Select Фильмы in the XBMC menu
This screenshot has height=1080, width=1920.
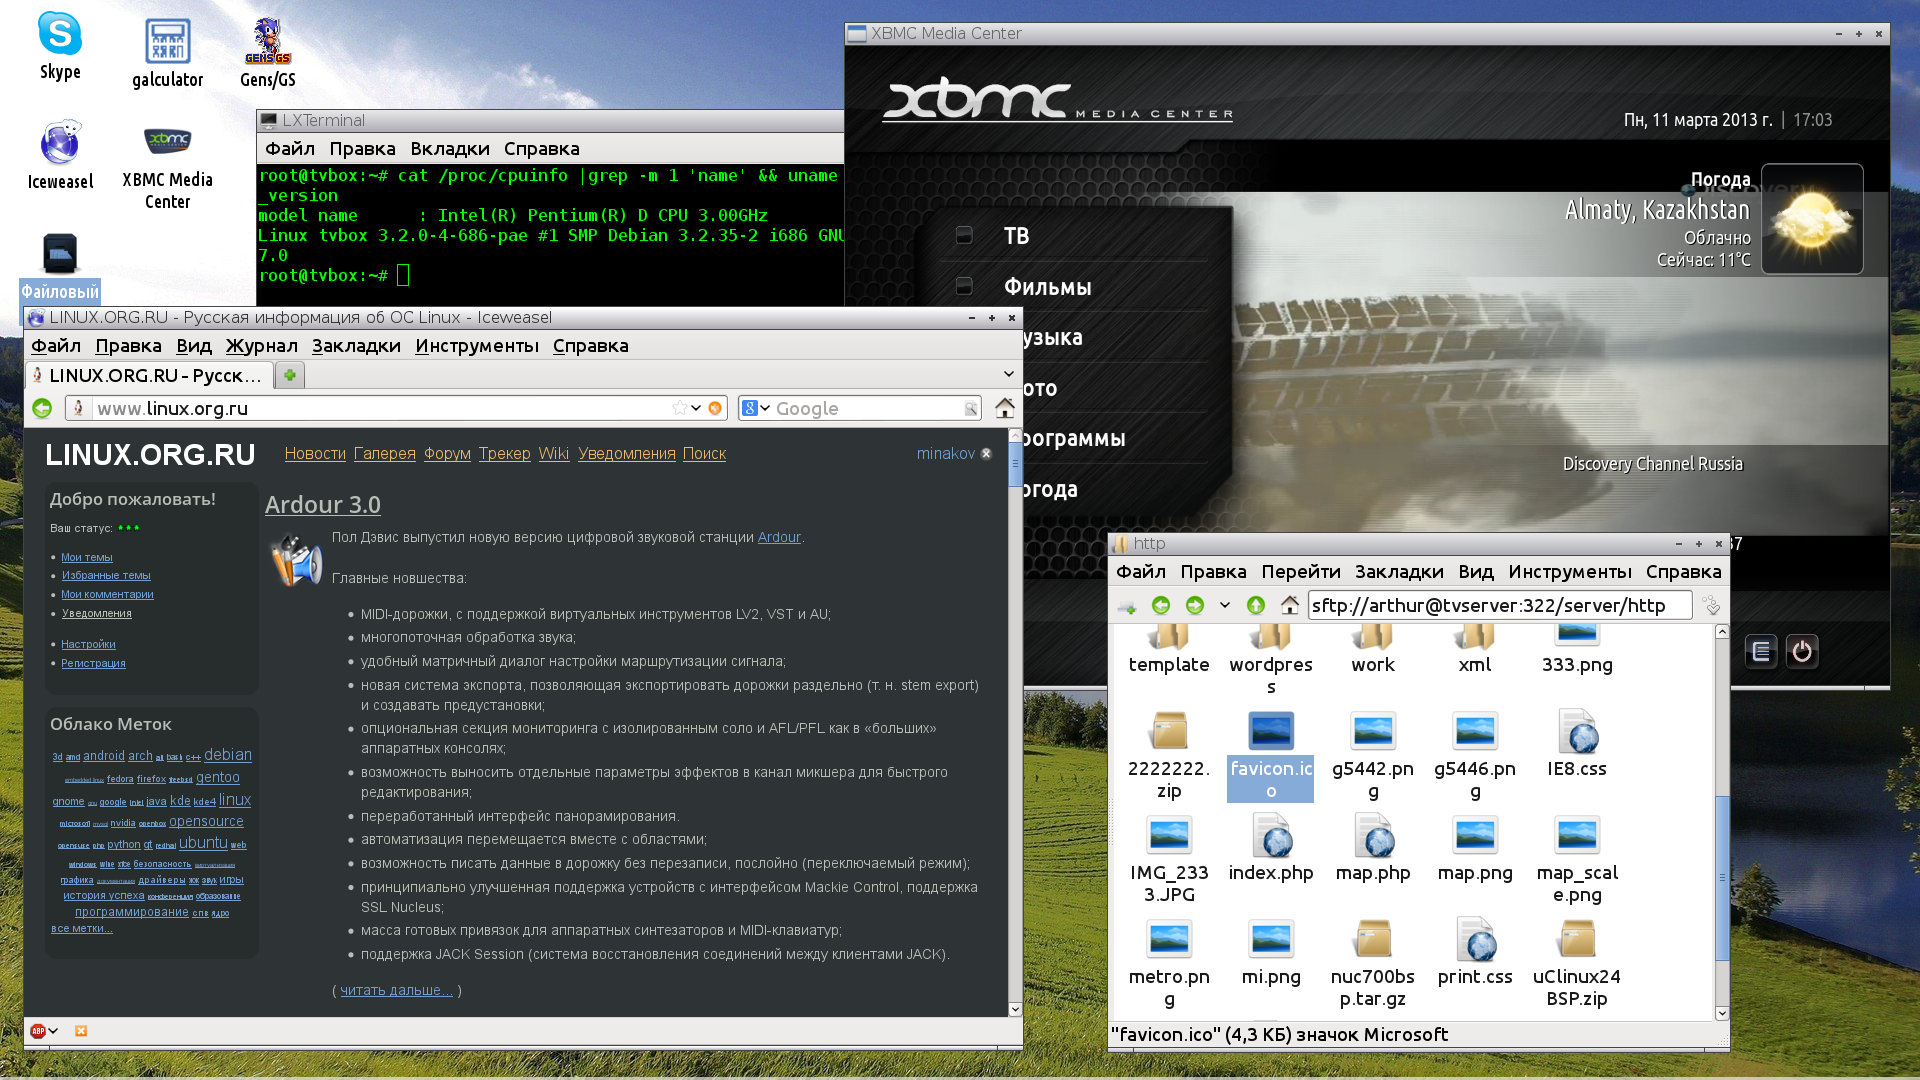pyautogui.click(x=1047, y=287)
